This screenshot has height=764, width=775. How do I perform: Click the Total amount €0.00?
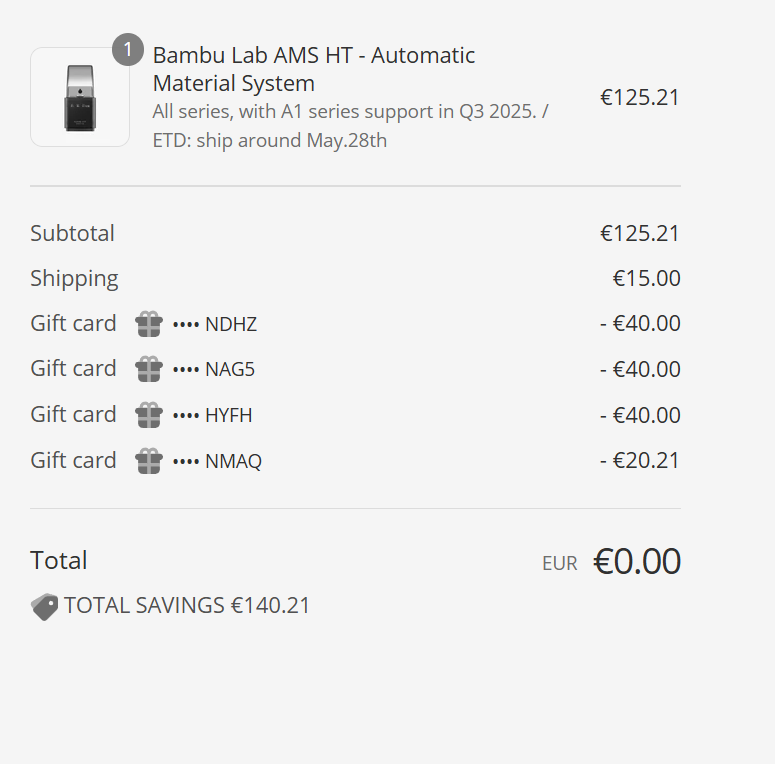click(637, 561)
